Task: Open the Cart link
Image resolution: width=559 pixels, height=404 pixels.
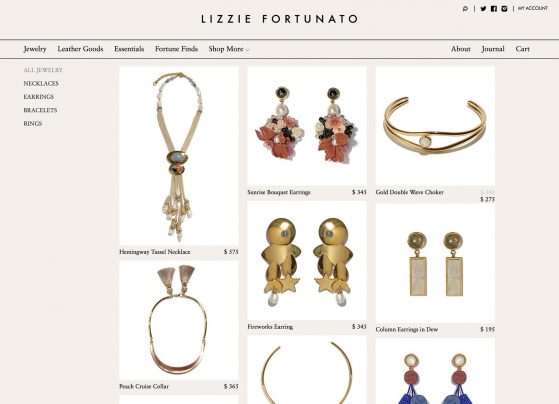Action: [522, 49]
